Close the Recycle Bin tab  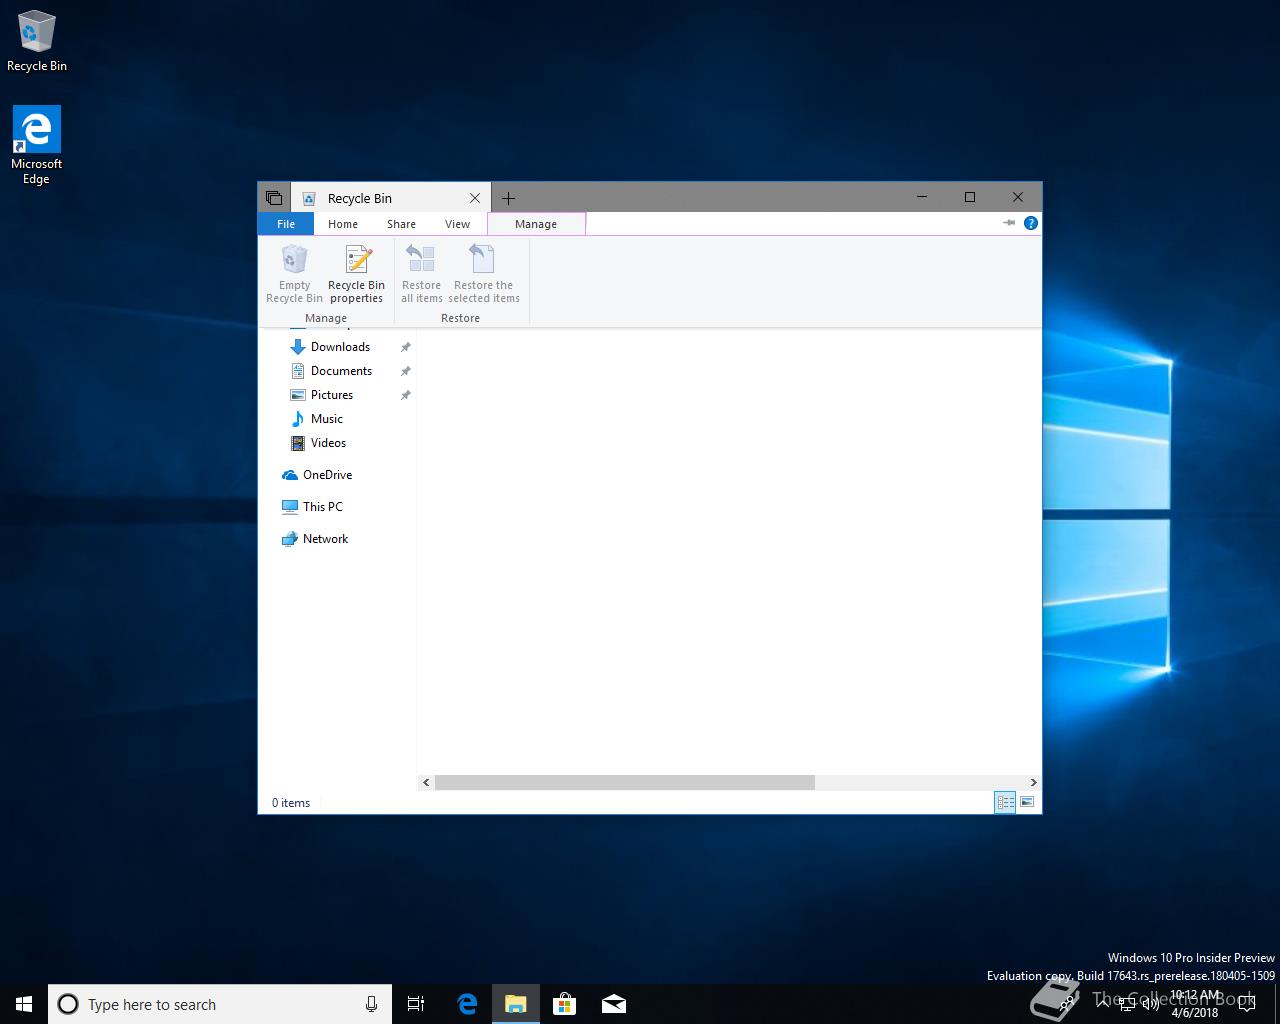point(475,198)
